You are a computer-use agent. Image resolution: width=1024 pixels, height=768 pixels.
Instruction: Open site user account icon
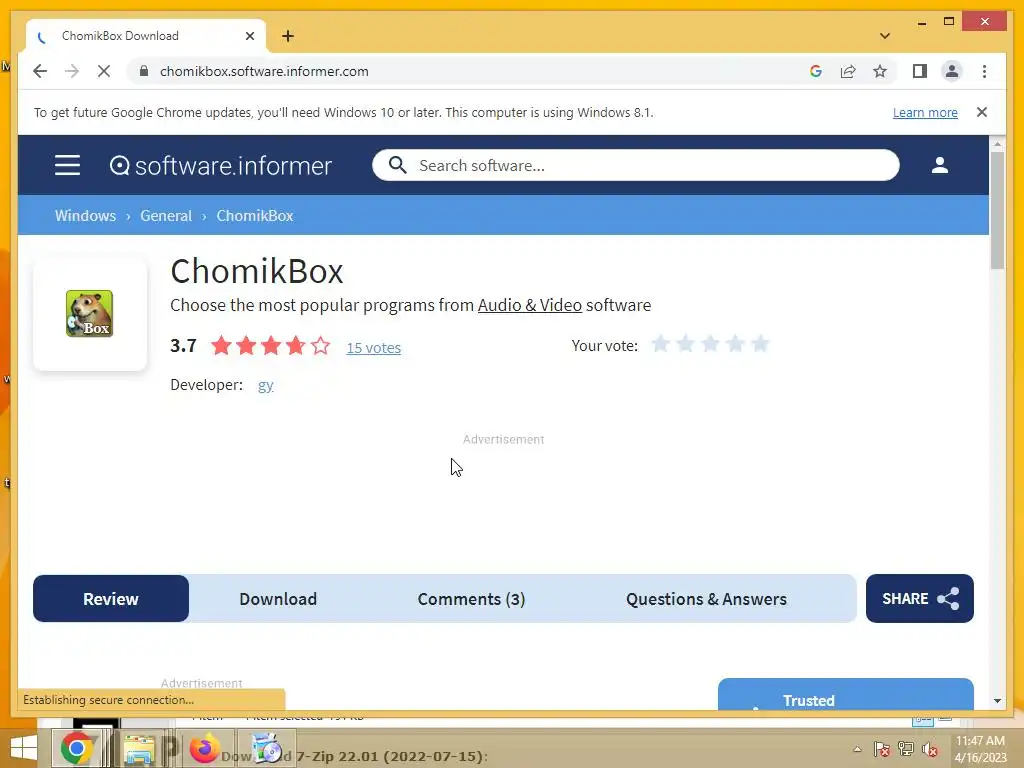click(x=940, y=165)
